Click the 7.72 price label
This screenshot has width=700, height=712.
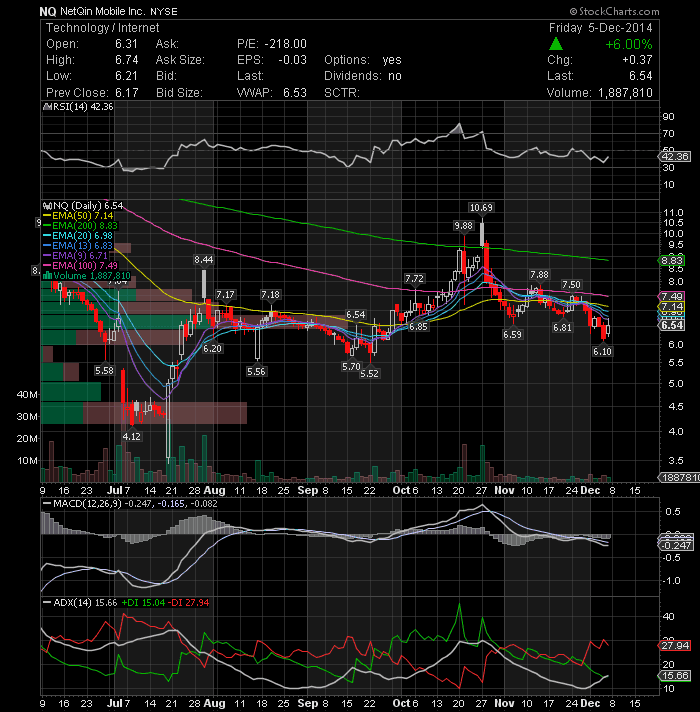(414, 278)
